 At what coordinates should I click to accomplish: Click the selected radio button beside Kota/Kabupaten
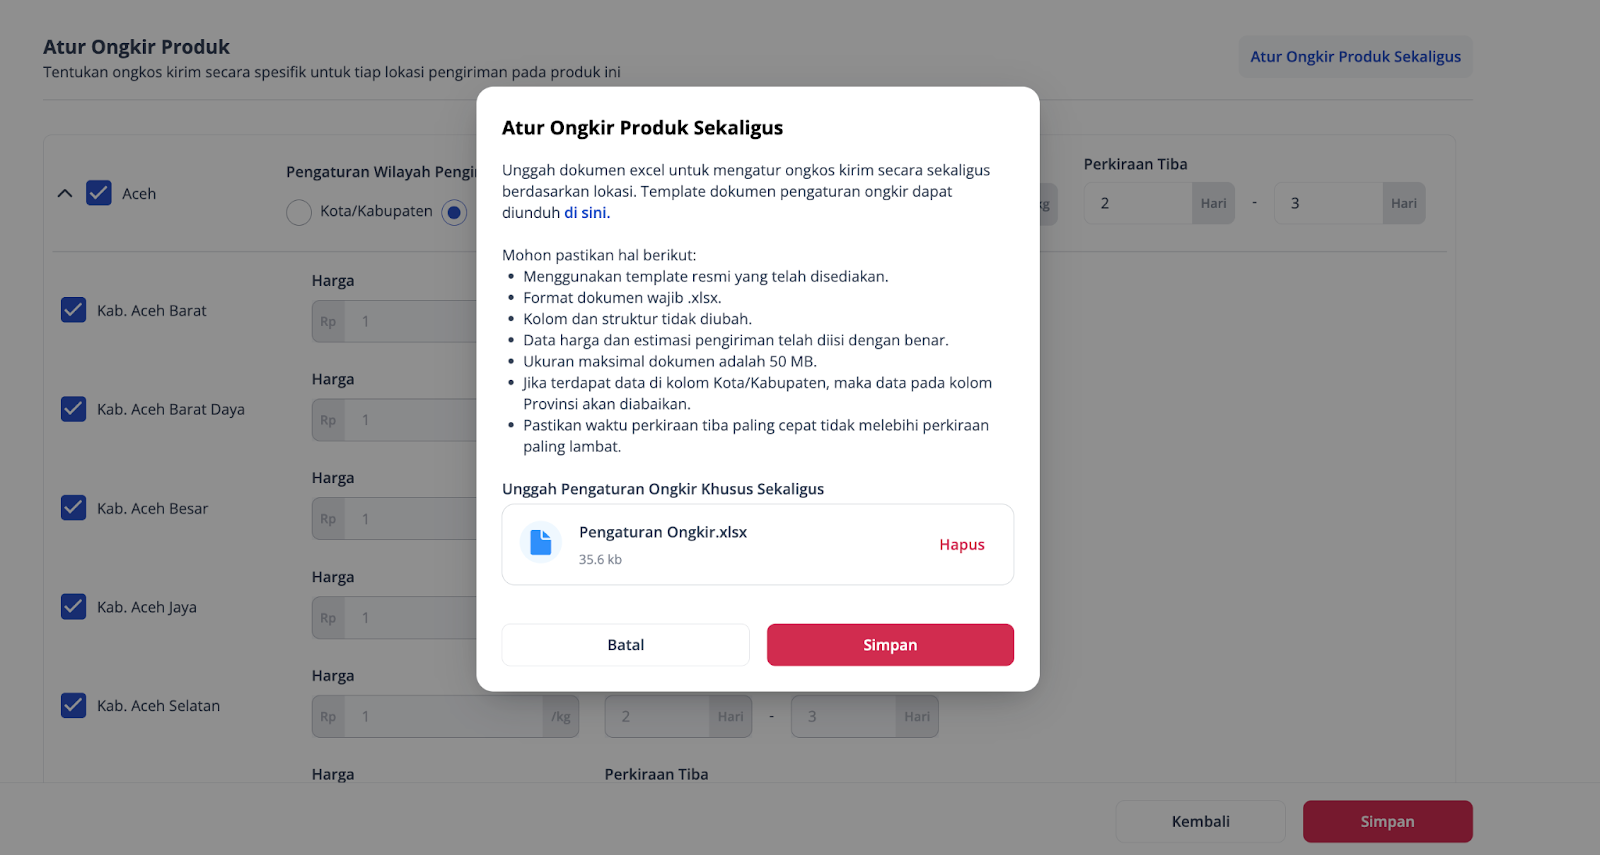pyautogui.click(x=454, y=212)
